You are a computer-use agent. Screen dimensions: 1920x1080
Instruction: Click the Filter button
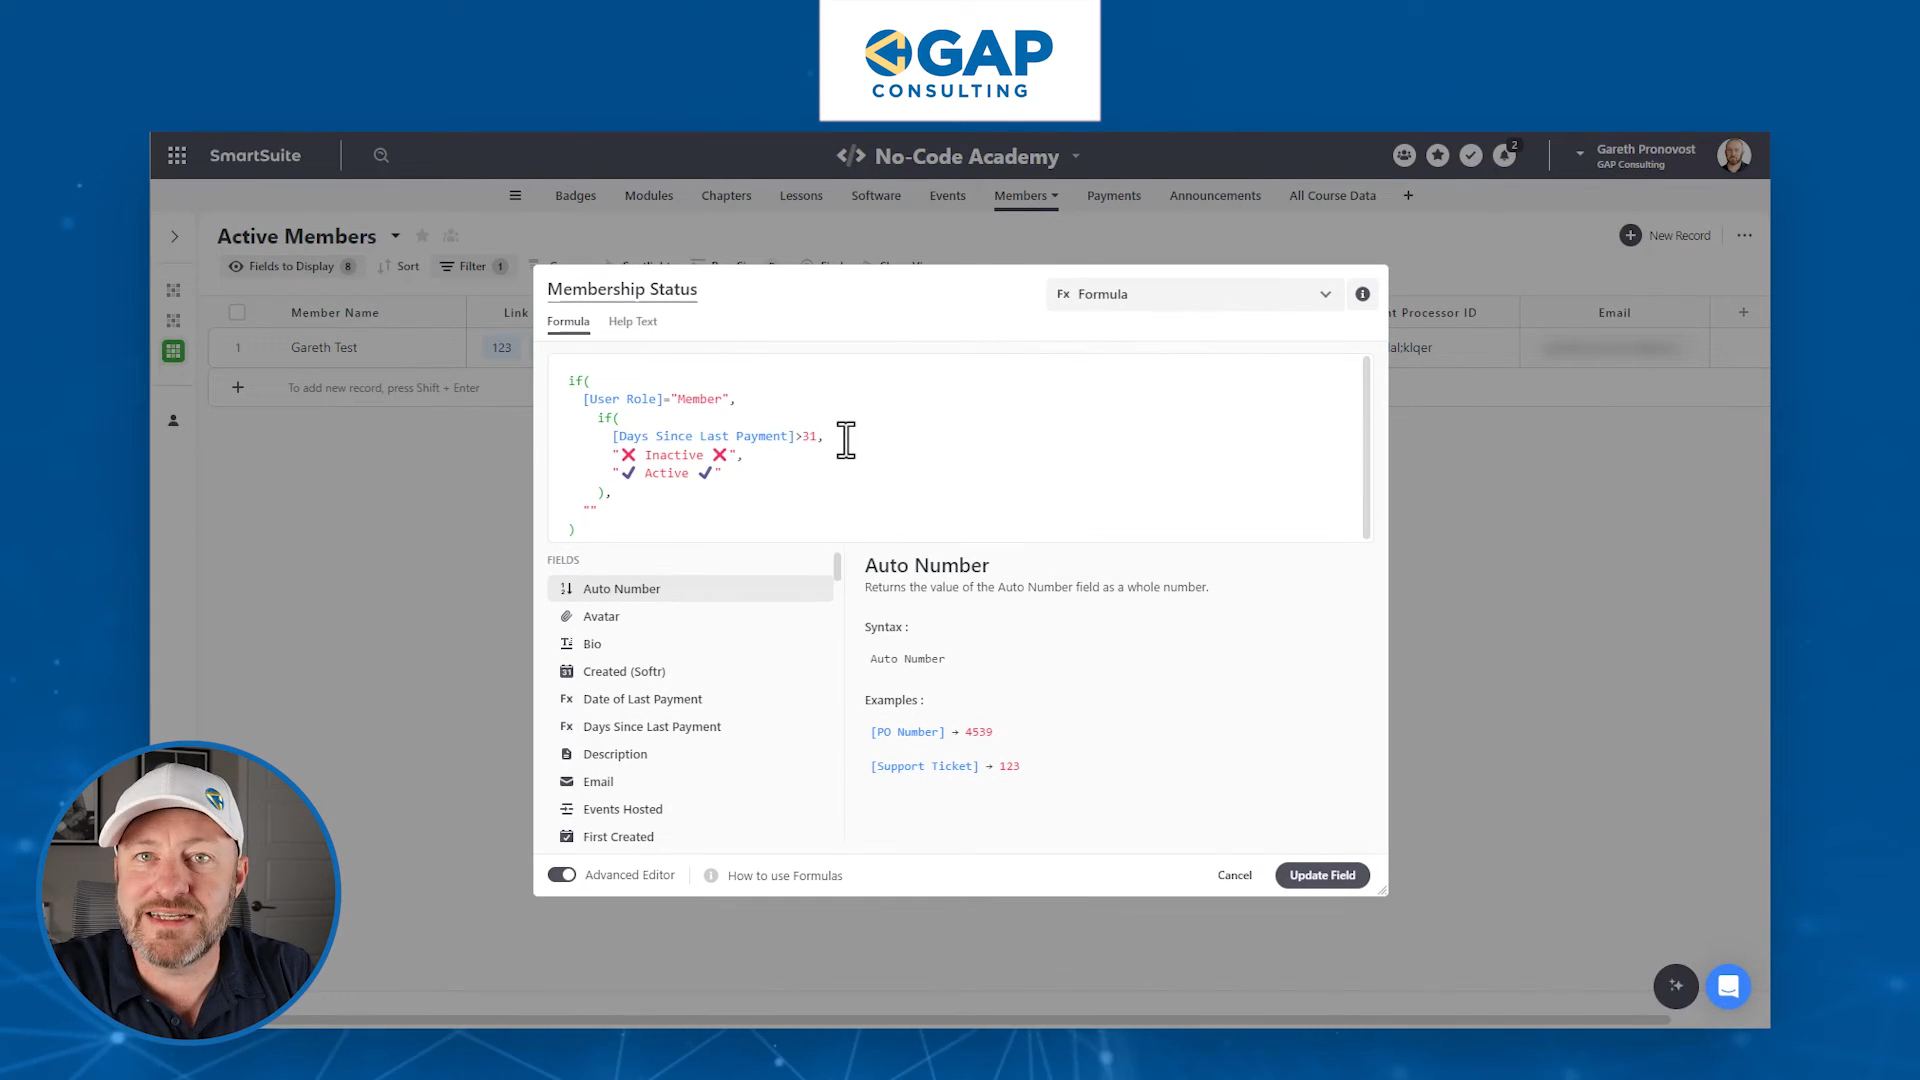[473, 266]
